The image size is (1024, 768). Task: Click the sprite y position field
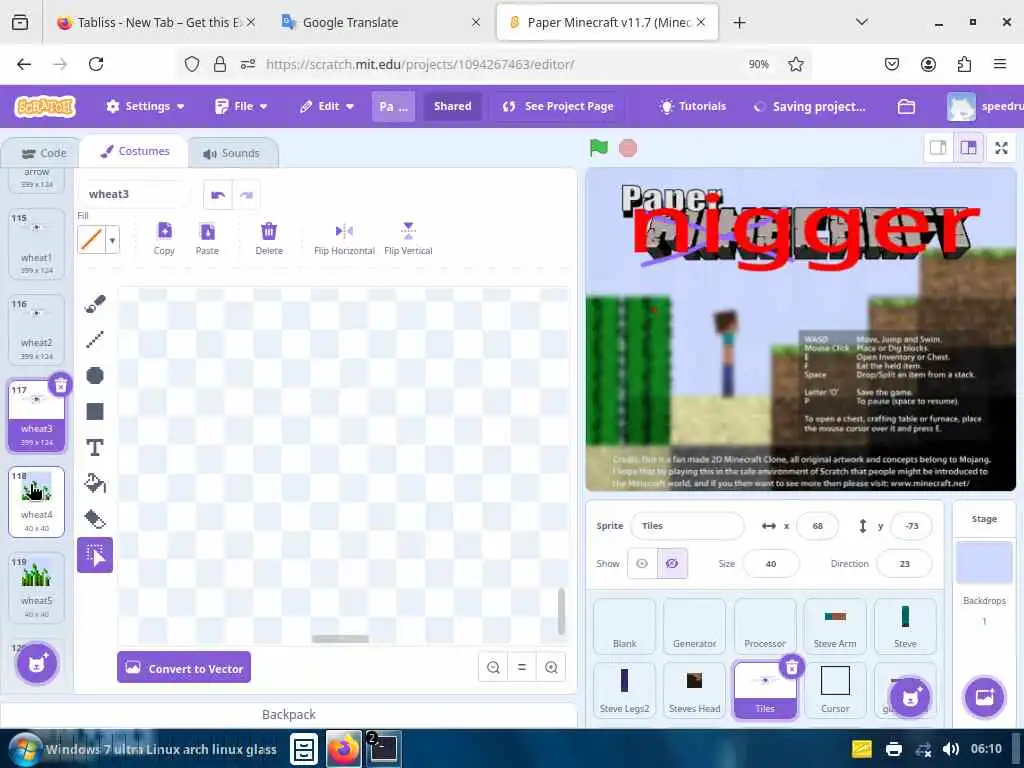point(912,526)
